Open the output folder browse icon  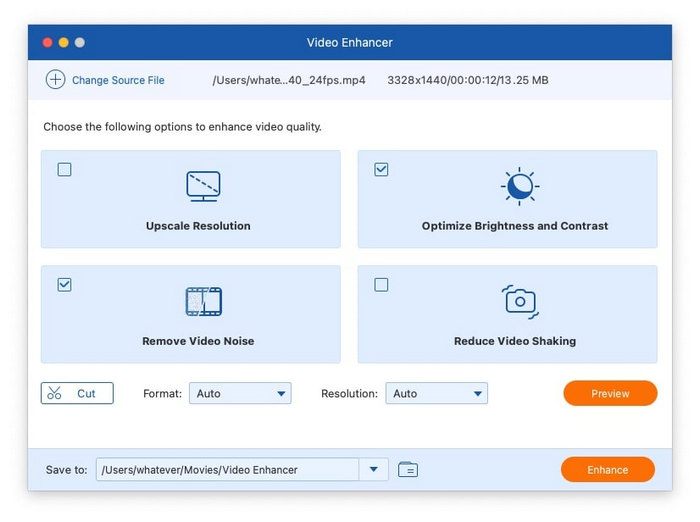(x=407, y=469)
